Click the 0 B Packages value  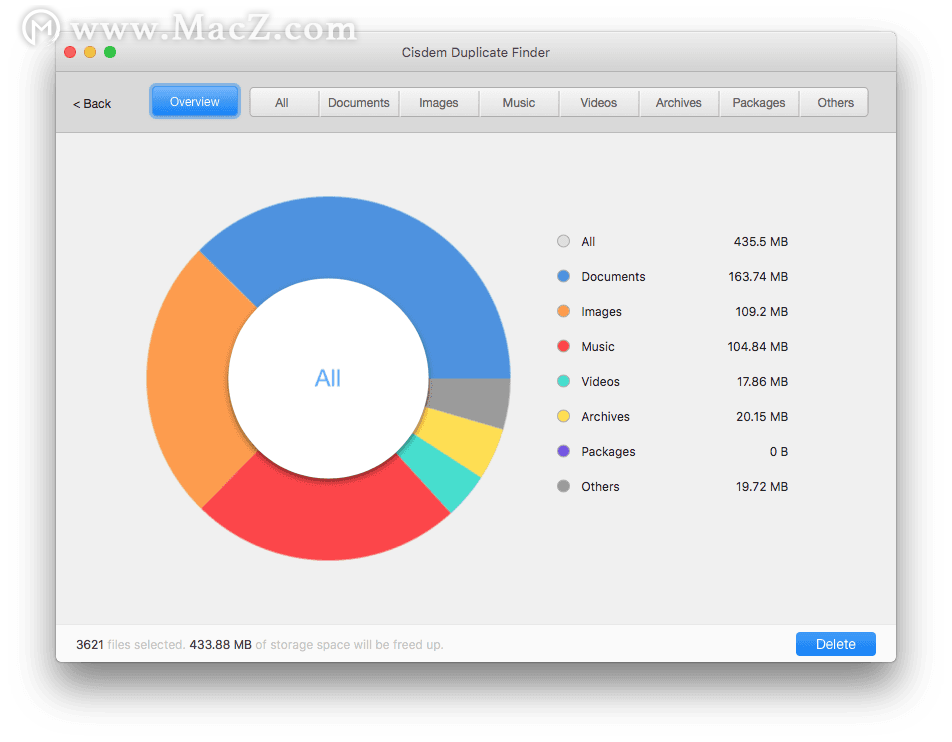tap(779, 452)
